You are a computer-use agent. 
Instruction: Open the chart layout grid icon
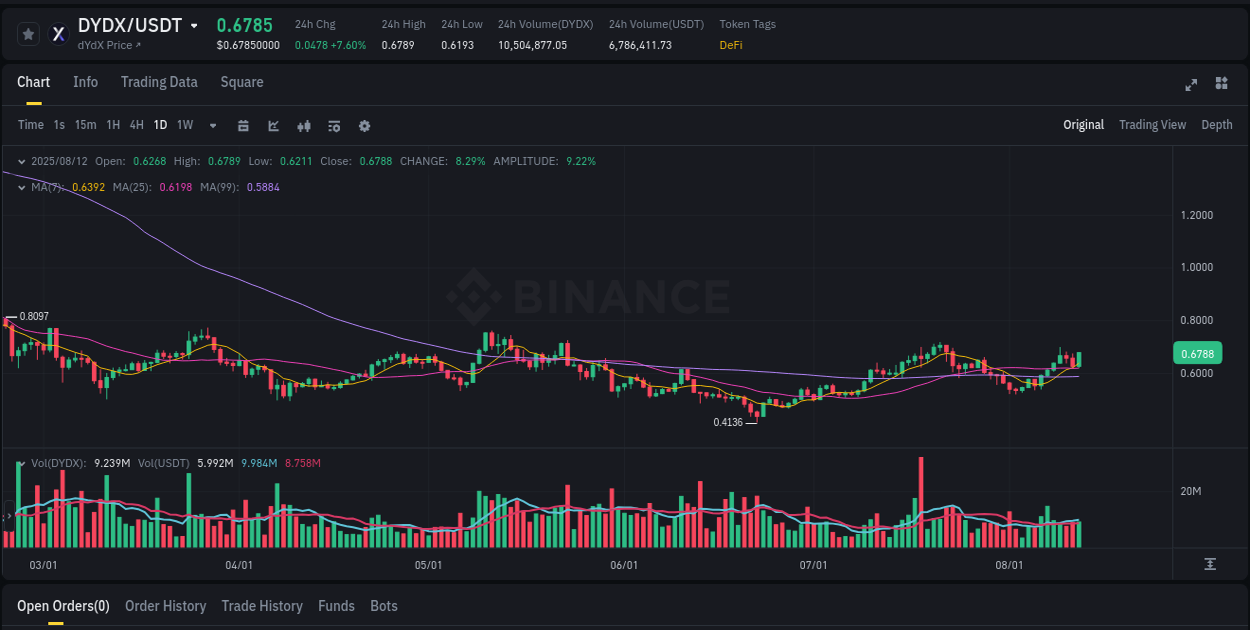point(1220,85)
